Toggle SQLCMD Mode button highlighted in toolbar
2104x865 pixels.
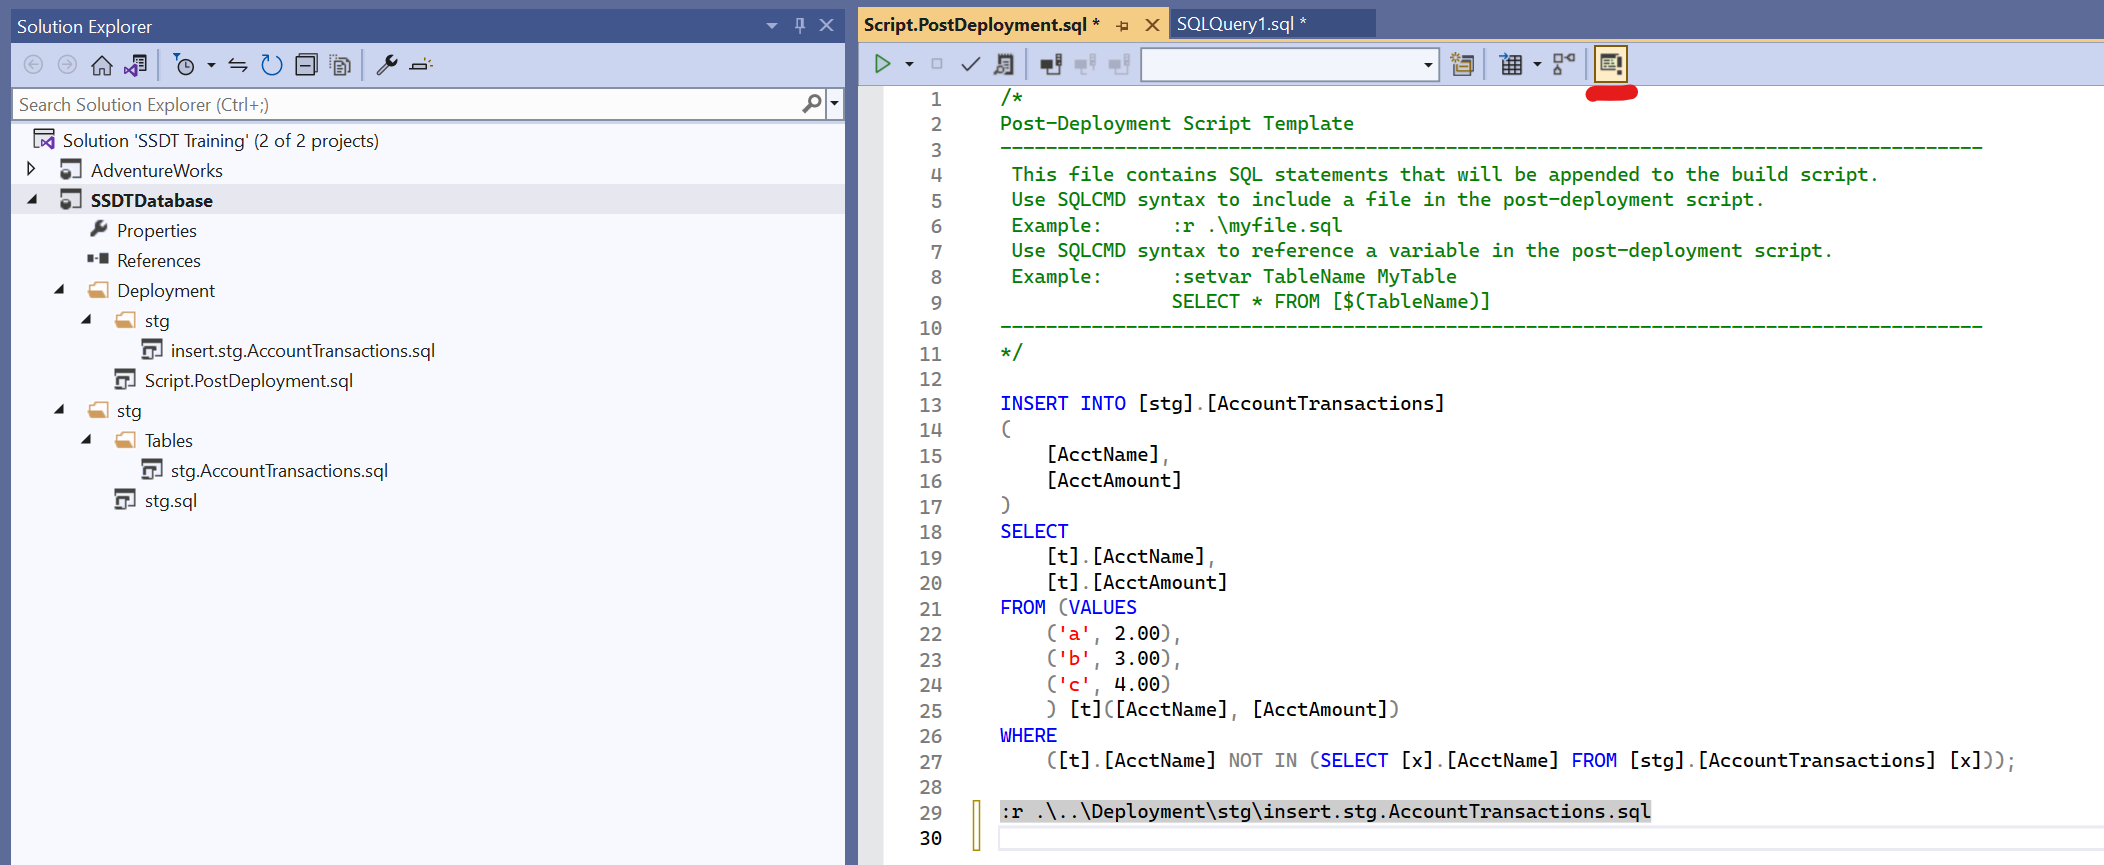pos(1610,64)
